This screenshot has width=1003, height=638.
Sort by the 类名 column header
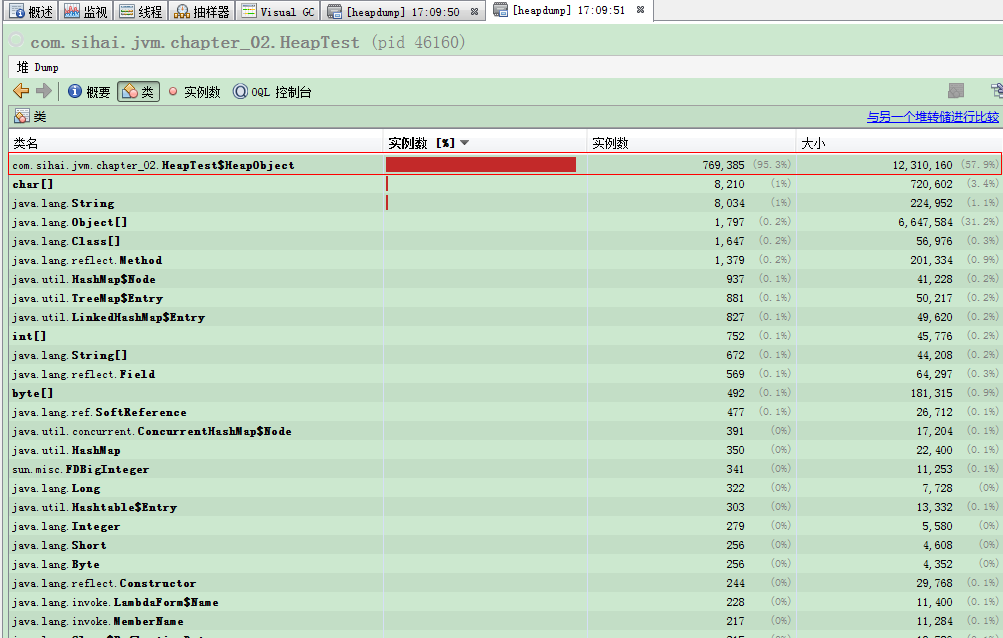tap(196, 143)
